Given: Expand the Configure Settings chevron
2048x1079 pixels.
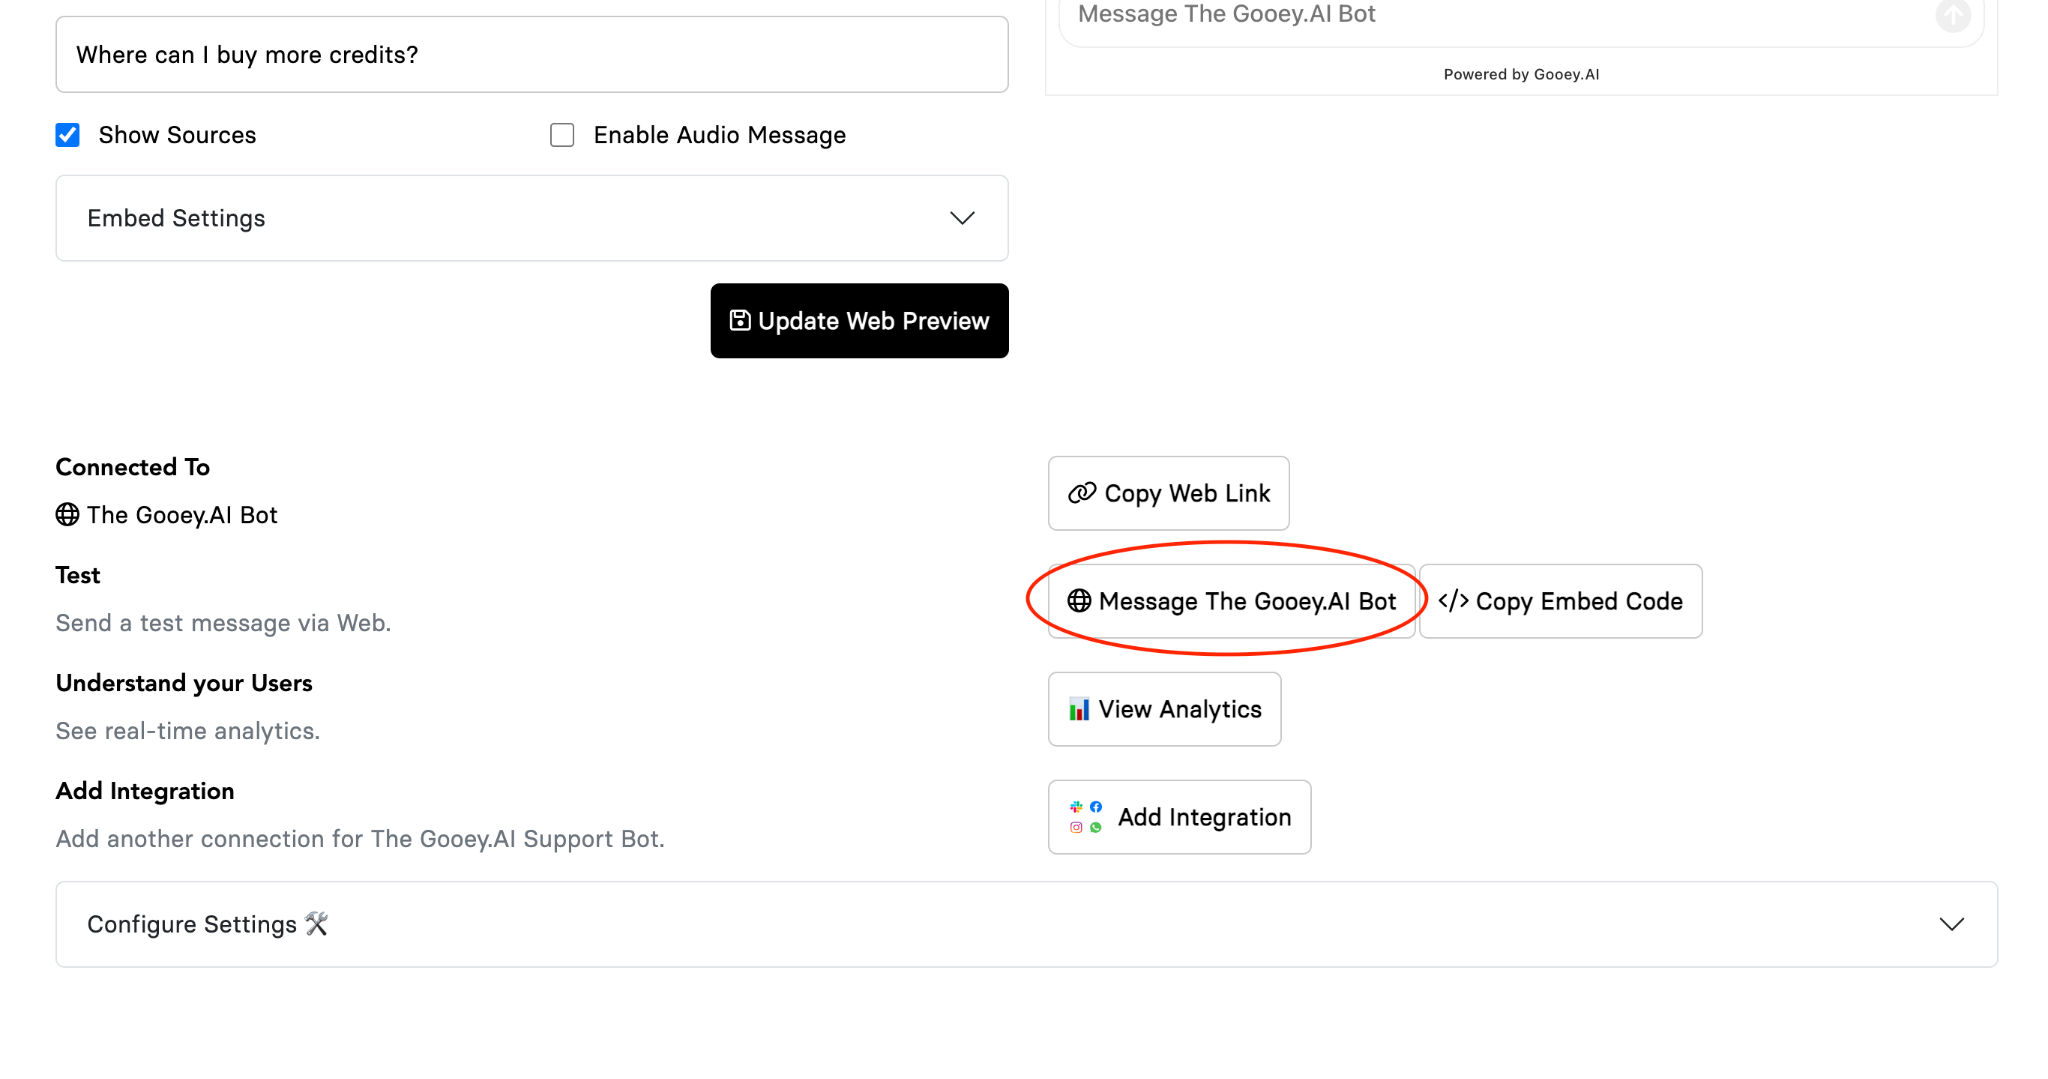Looking at the screenshot, I should [1952, 924].
